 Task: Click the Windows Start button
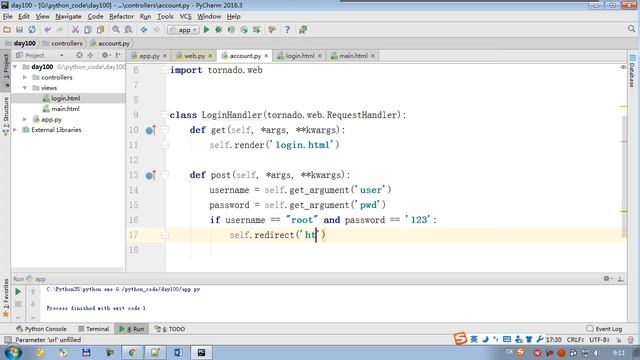[12, 352]
